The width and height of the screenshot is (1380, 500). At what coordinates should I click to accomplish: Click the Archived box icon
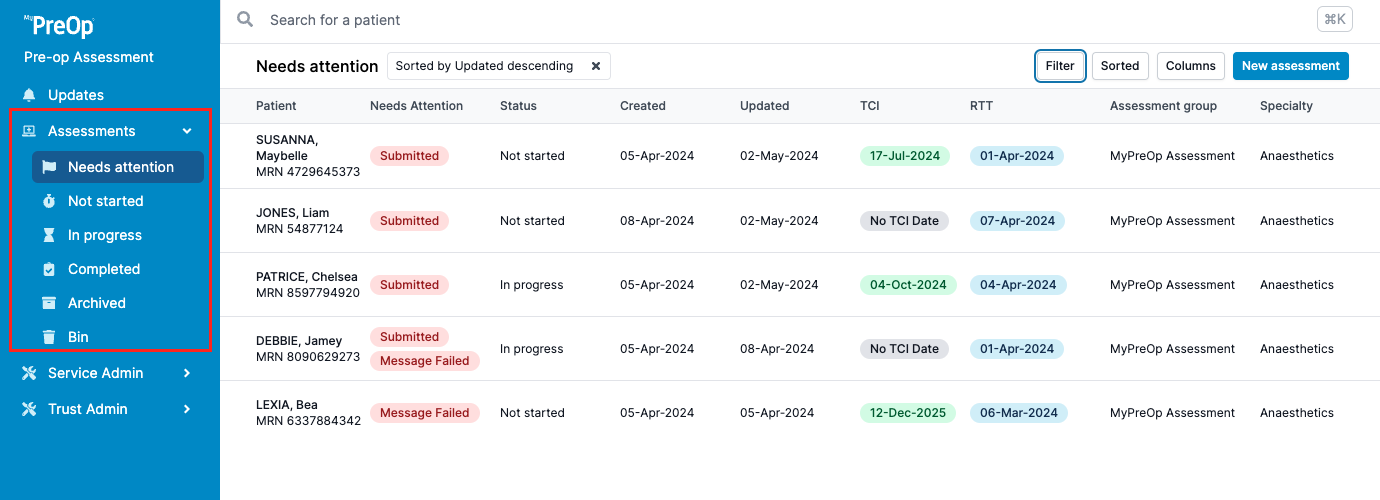point(49,303)
